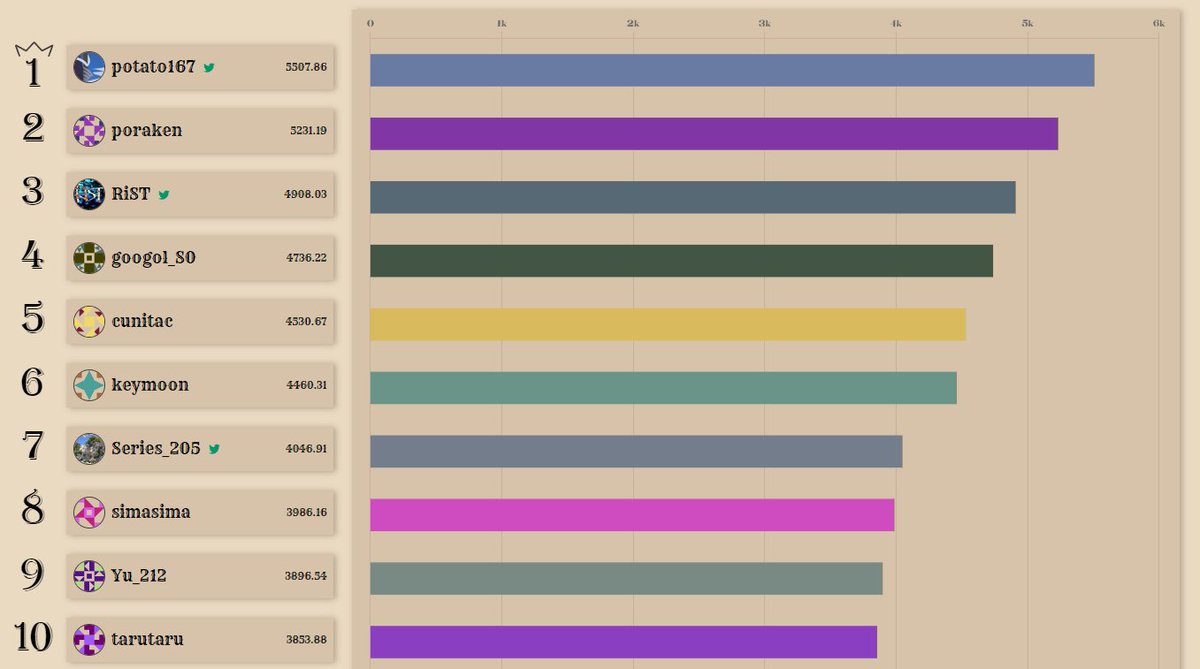Click rank number 9
1200x669 pixels.
(x=33, y=573)
